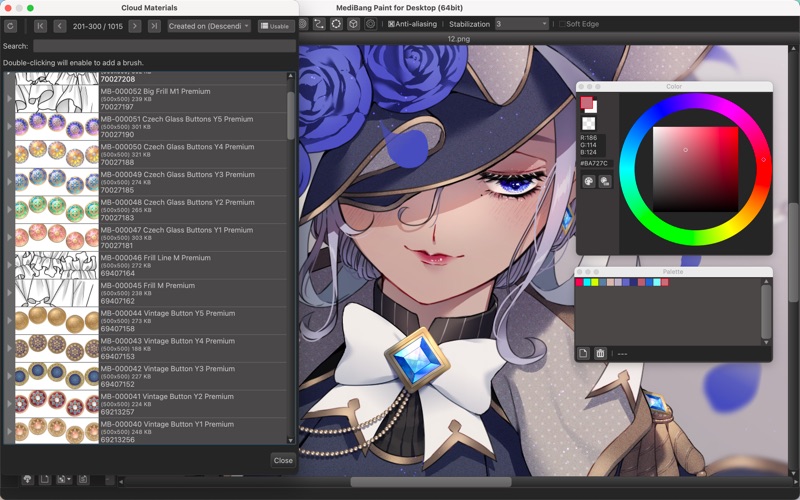The height and width of the screenshot is (500, 800).
Task: Expand the Czech Glass Buttons Y2 row
Action: pyautogui.click(x=9, y=209)
